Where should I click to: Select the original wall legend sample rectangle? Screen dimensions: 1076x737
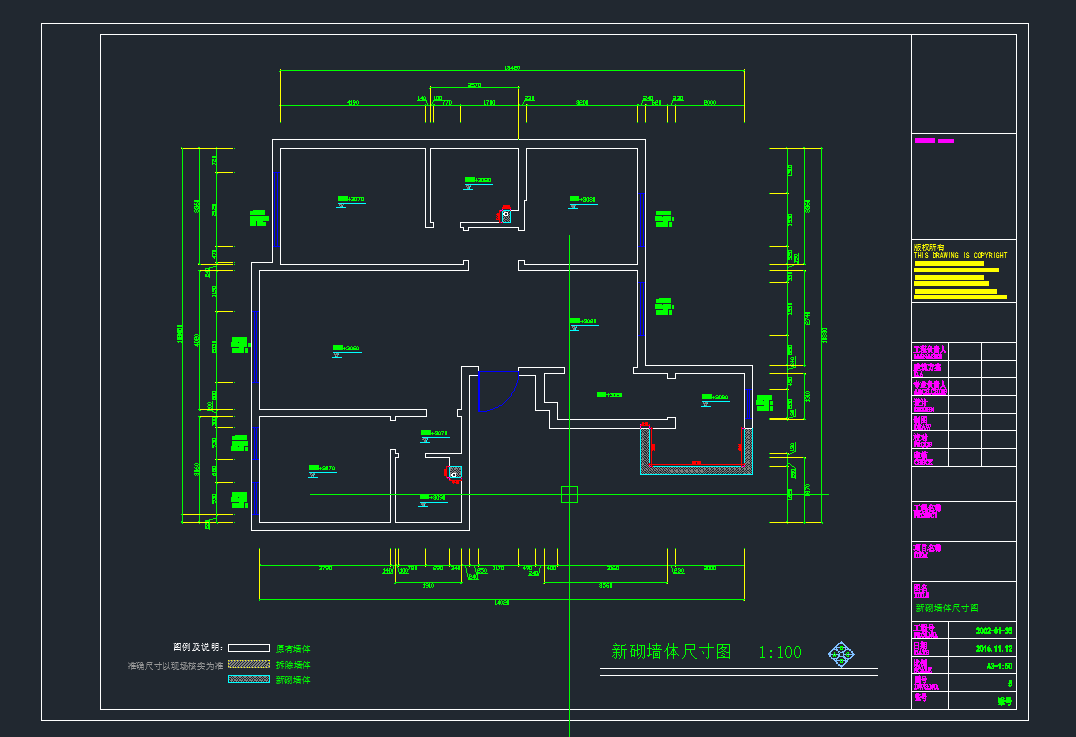[249, 648]
